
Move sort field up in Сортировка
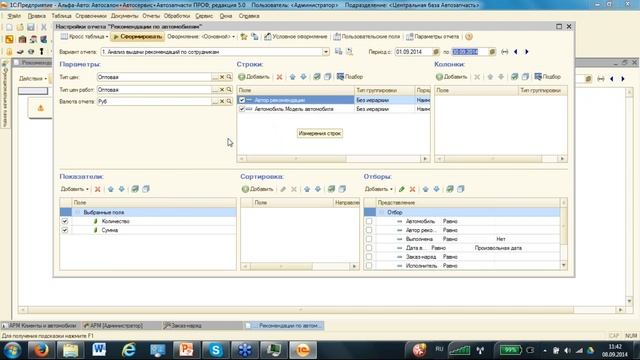pyautogui.click(x=307, y=189)
